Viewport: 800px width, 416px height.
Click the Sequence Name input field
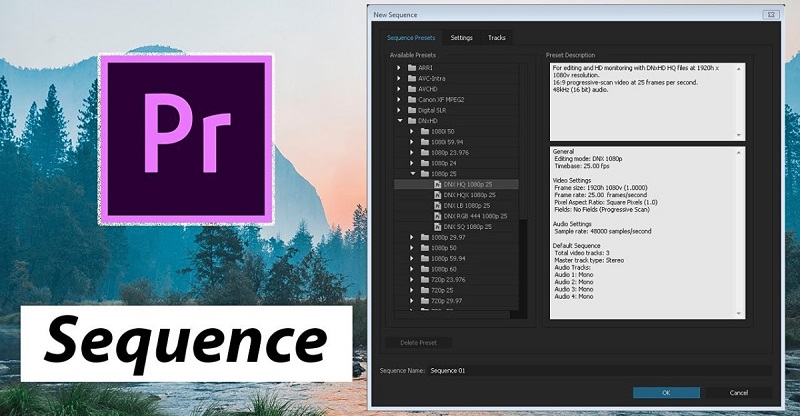(600, 371)
